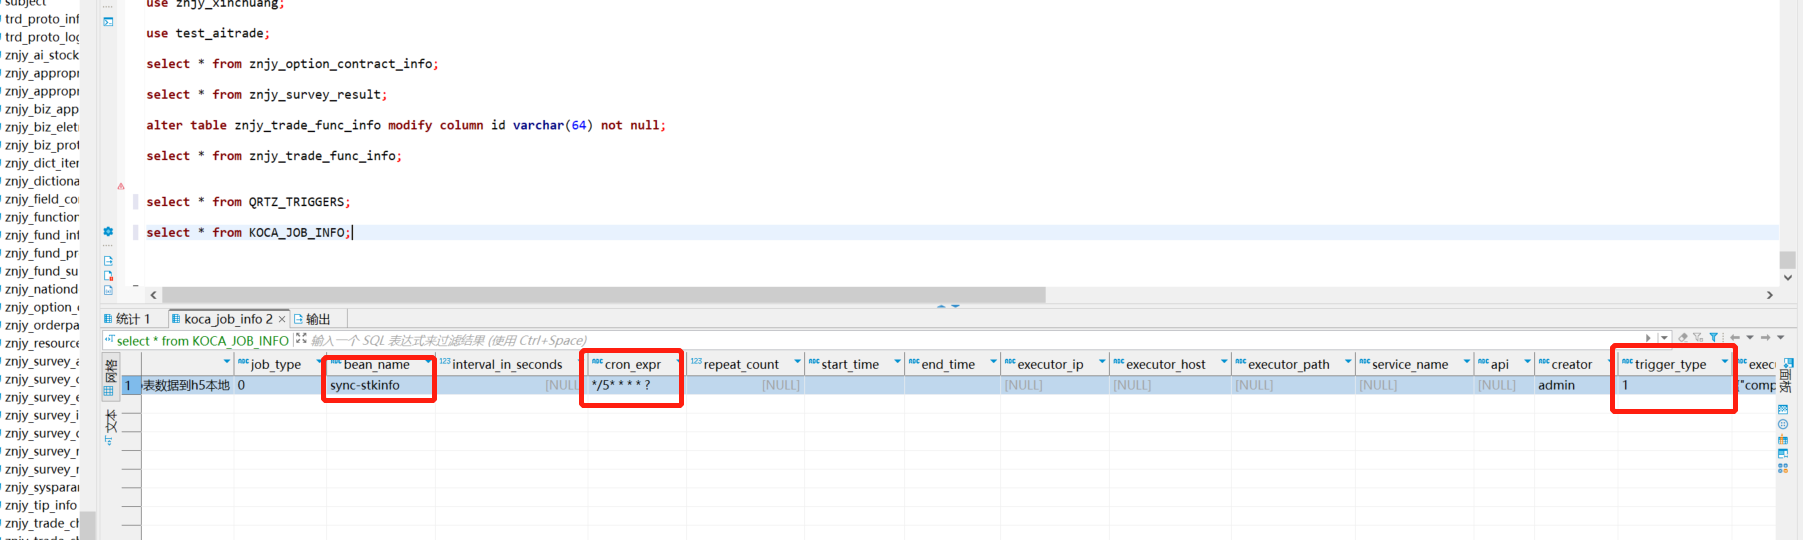This screenshot has height=540, width=1803.
Task: Open the repeat_count column filter dropdown
Action: coord(797,362)
